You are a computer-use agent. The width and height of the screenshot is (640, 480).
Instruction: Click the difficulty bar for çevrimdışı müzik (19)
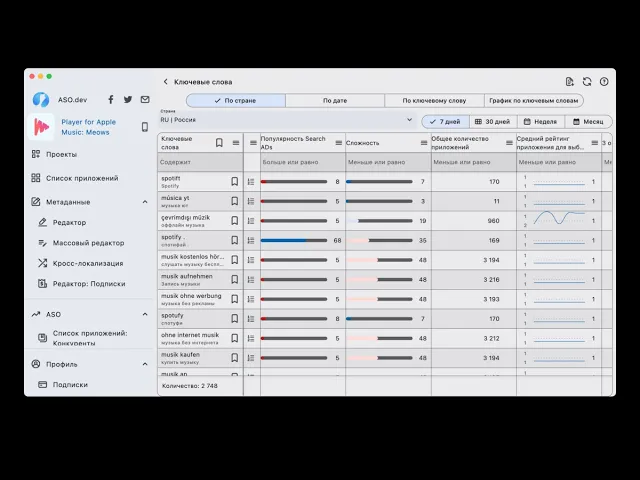tap(380, 221)
